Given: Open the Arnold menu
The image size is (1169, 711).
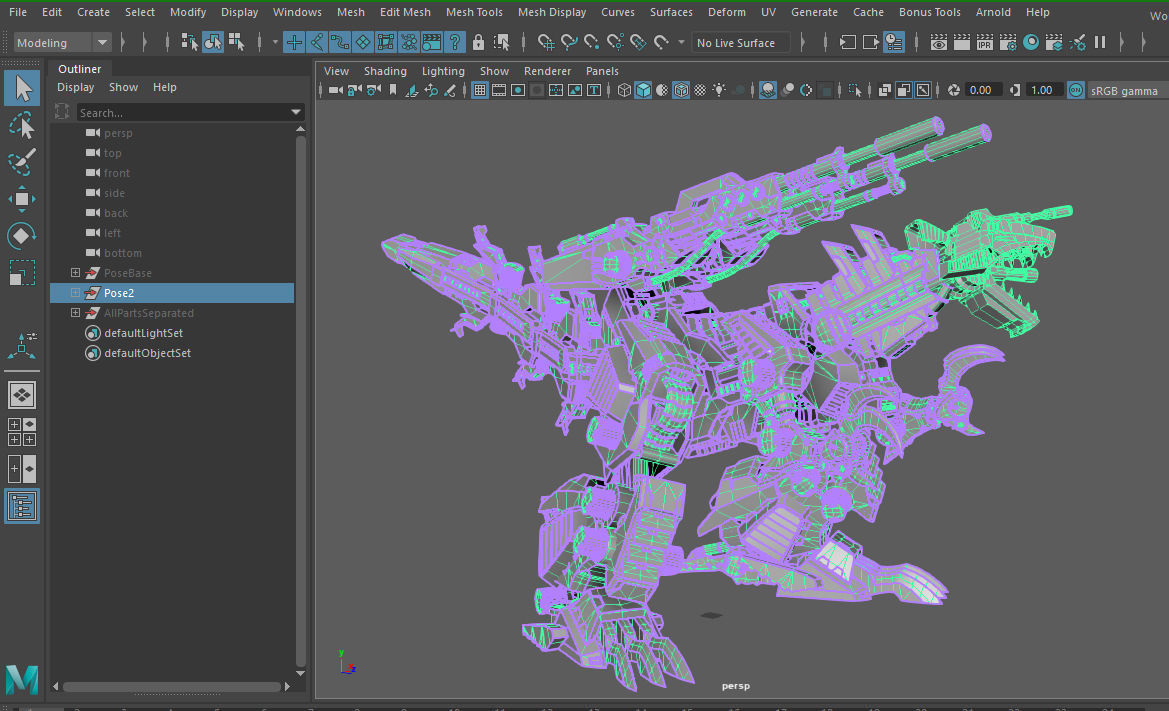Looking at the screenshot, I should click(x=993, y=12).
